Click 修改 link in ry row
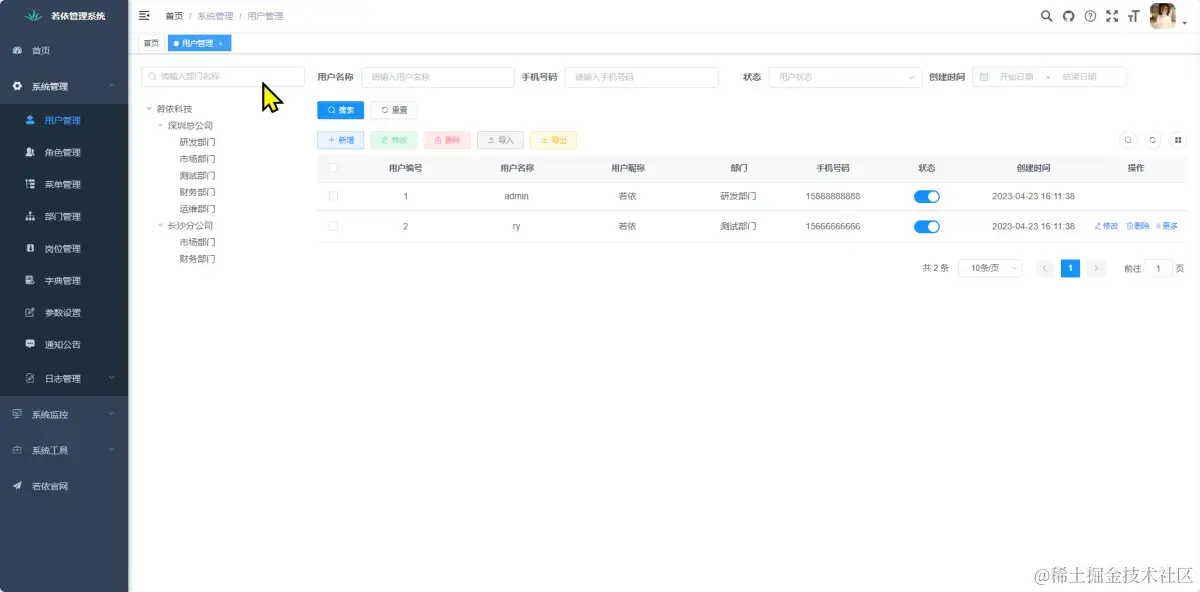The image size is (1200, 592). 1106,227
